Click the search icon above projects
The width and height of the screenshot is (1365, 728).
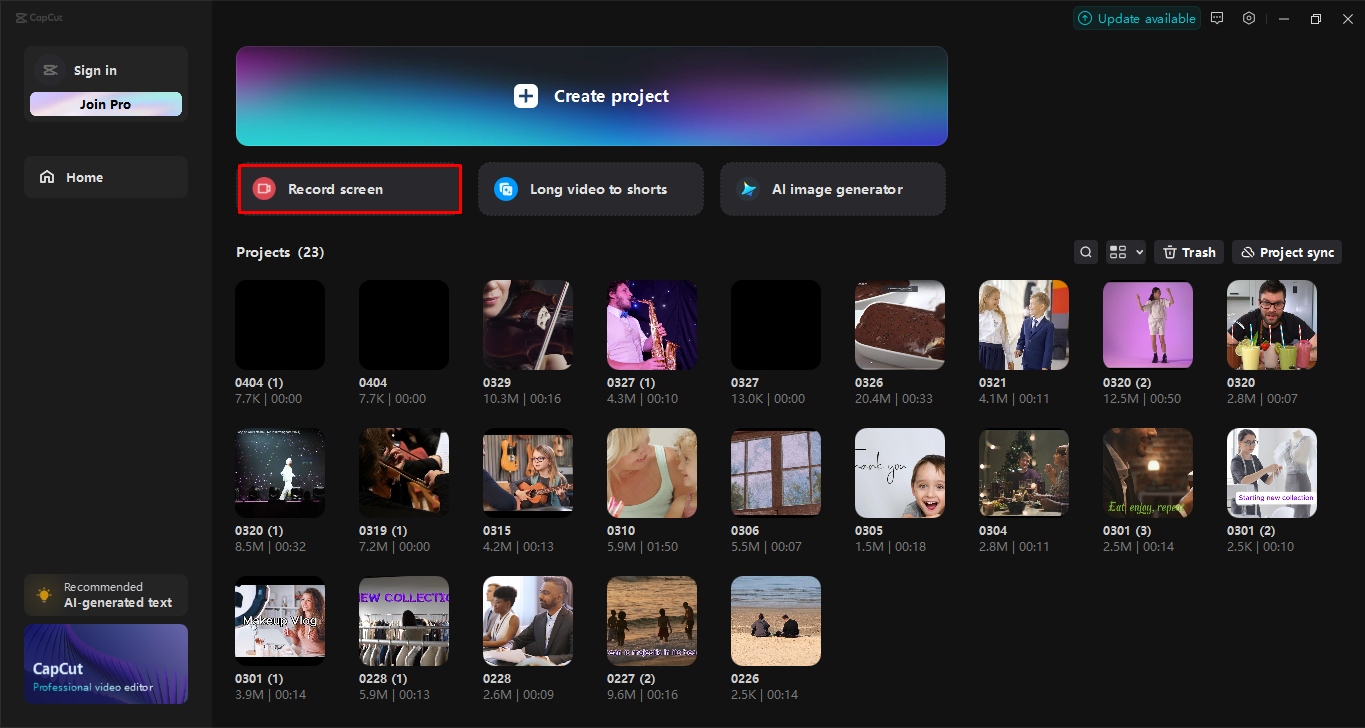click(1086, 251)
